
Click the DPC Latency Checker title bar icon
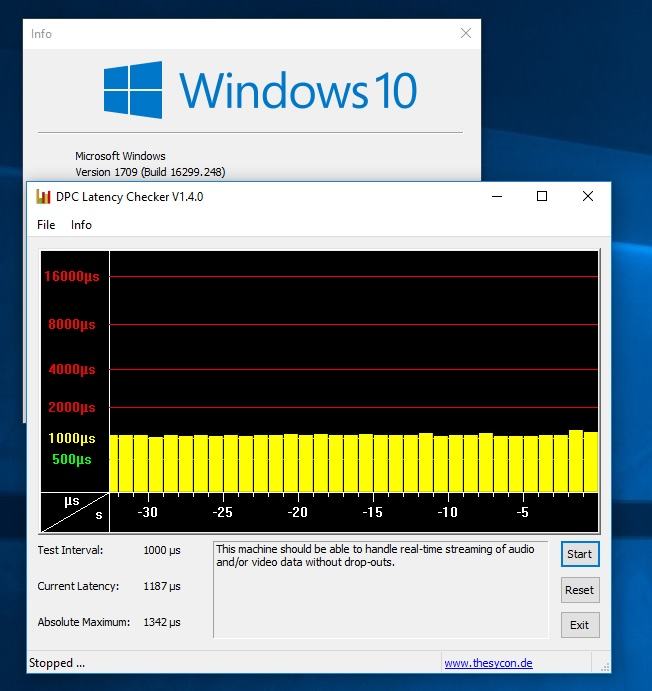click(x=43, y=197)
